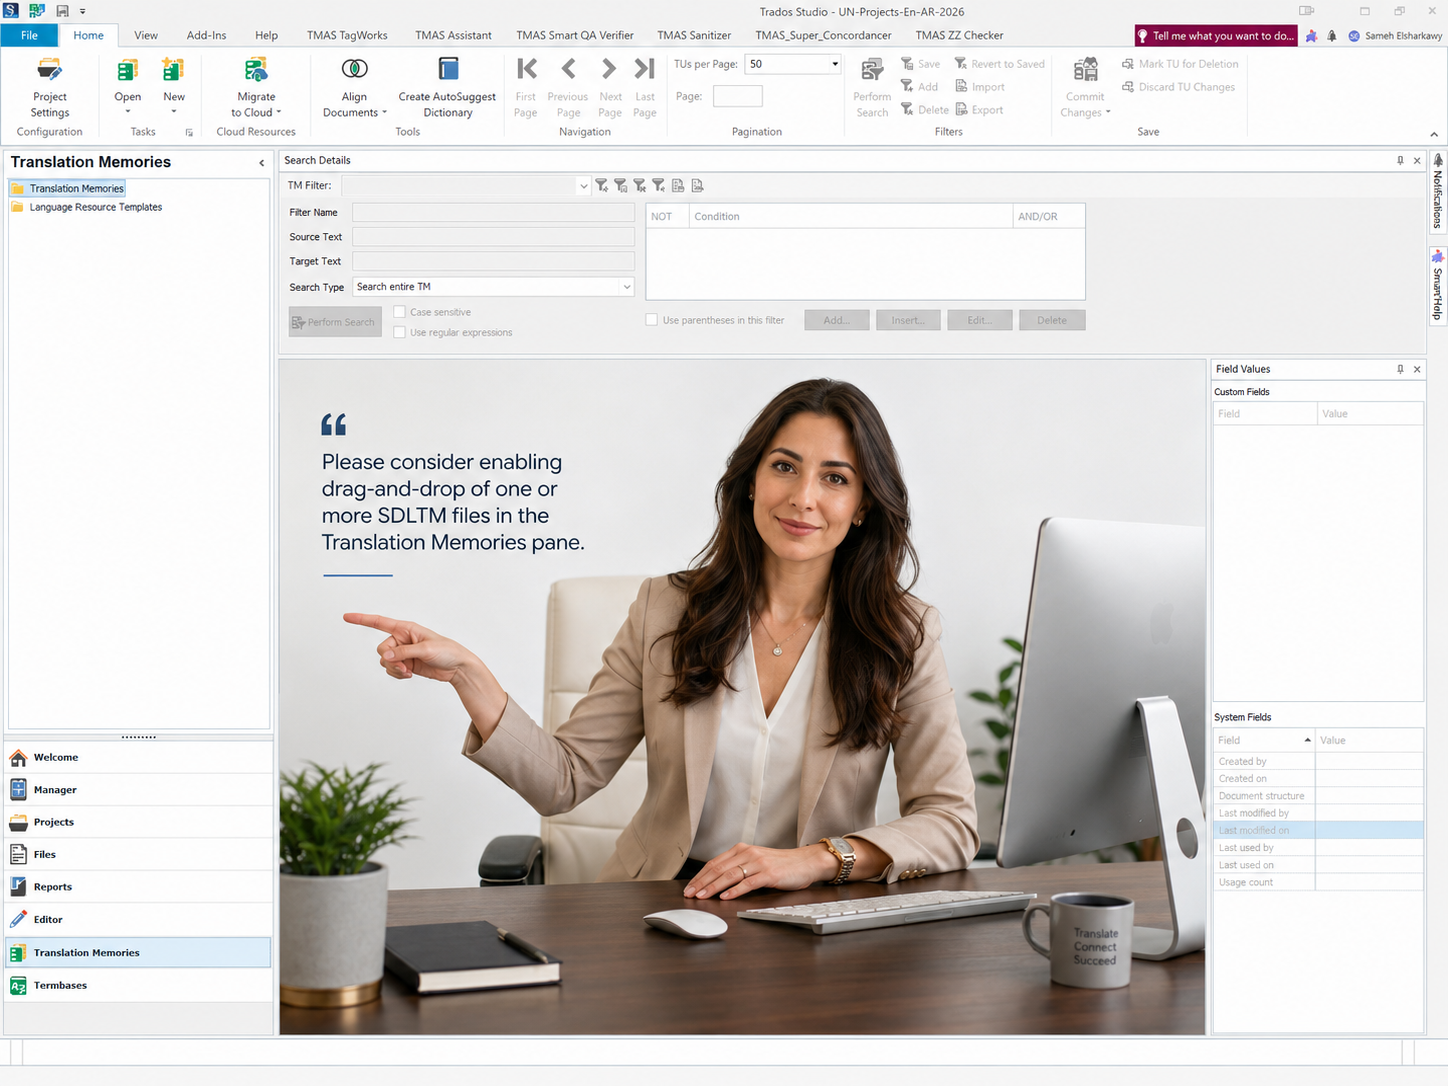Click in the Filter Name field

493,212
